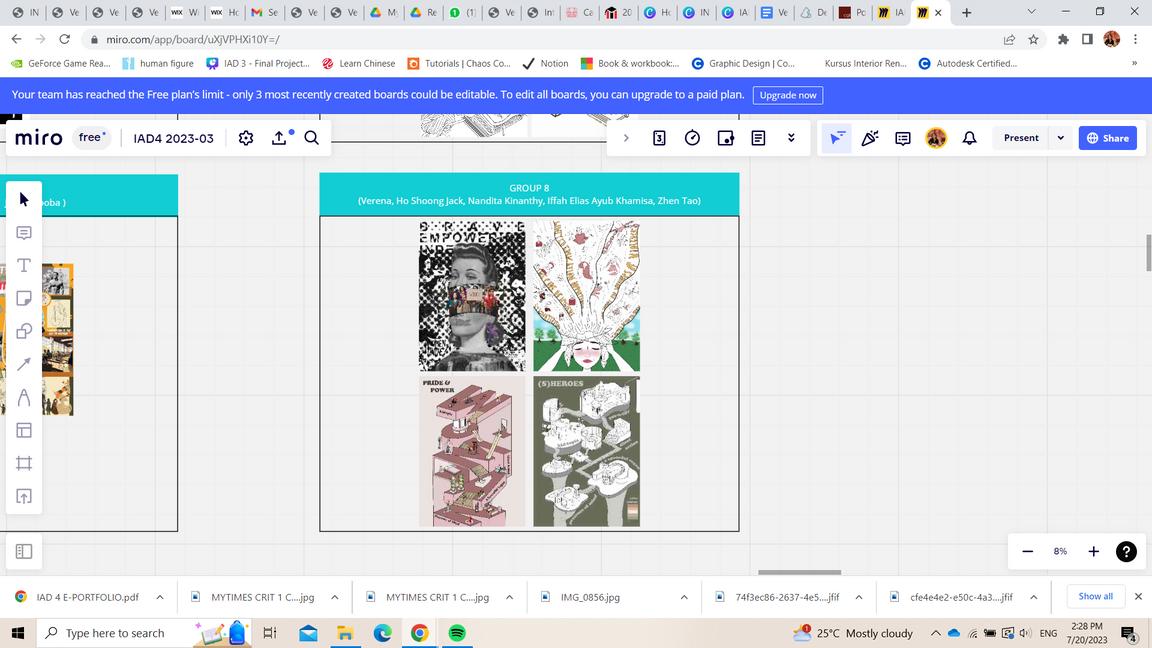Open the help question mark button
Screen dimensions: 1152x648
click(1126, 552)
